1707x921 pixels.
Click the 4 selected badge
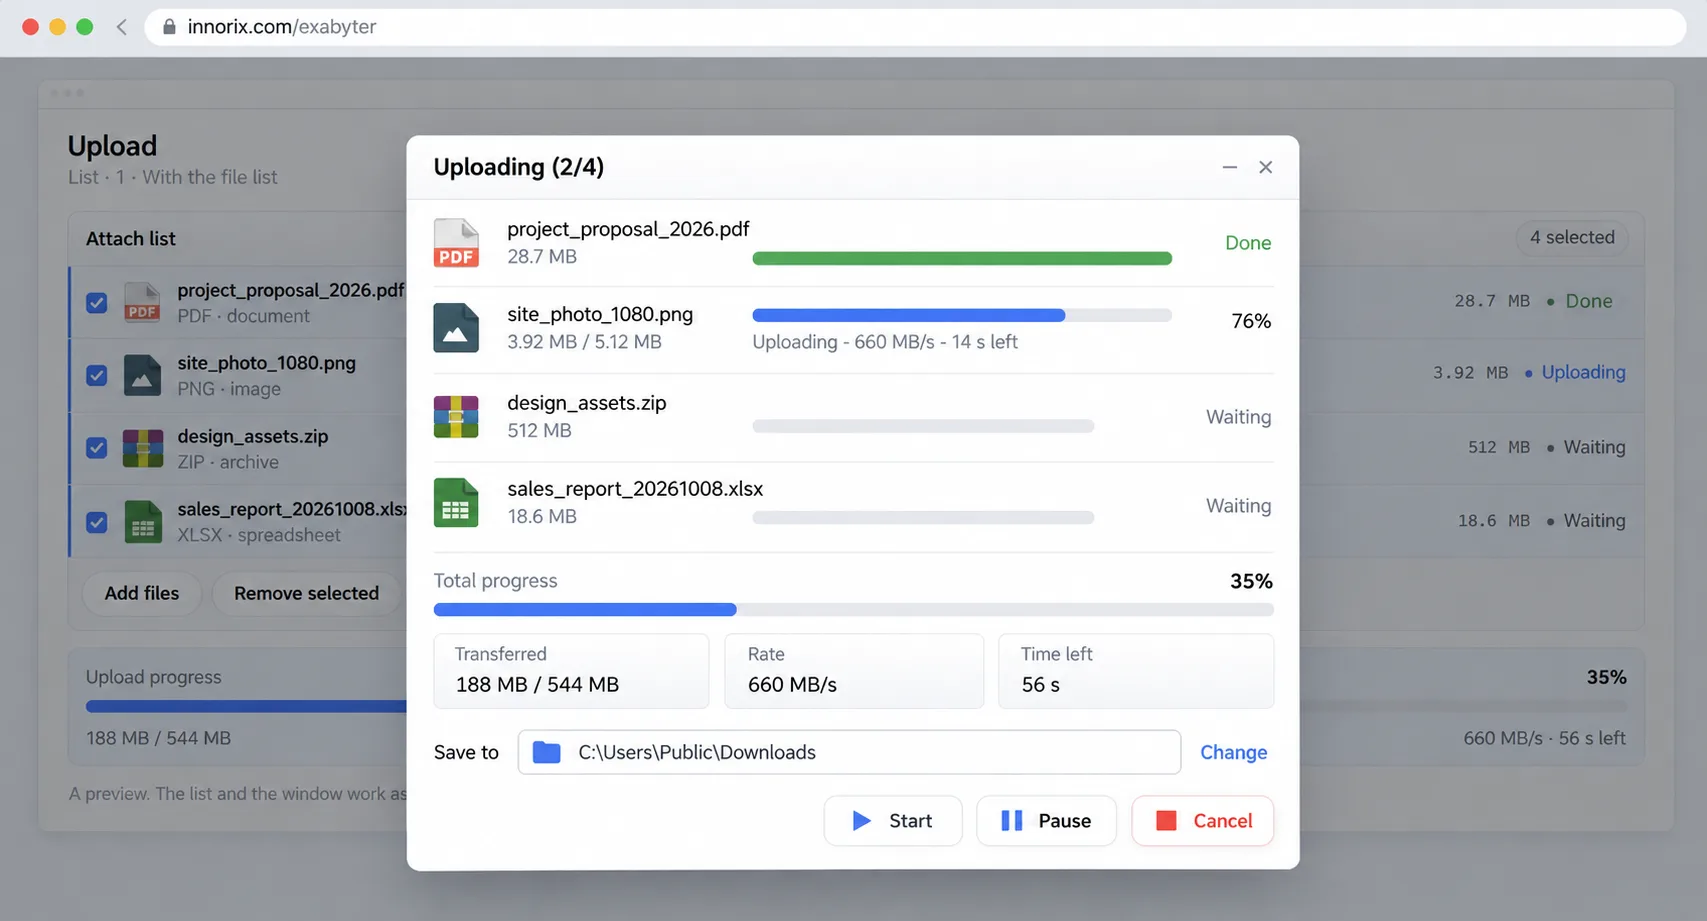[x=1572, y=238]
